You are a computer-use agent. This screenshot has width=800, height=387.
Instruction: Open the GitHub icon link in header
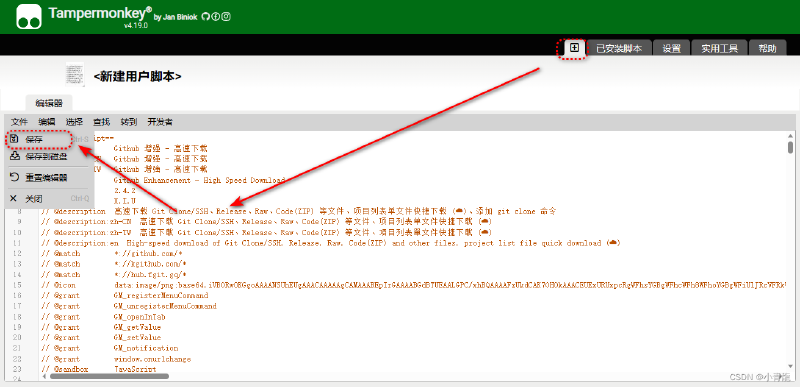click(205, 17)
